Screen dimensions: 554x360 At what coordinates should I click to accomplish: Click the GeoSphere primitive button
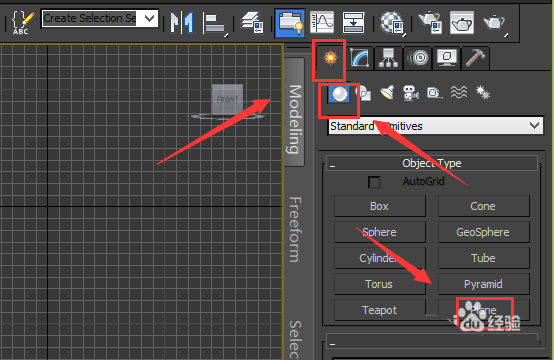tap(484, 232)
